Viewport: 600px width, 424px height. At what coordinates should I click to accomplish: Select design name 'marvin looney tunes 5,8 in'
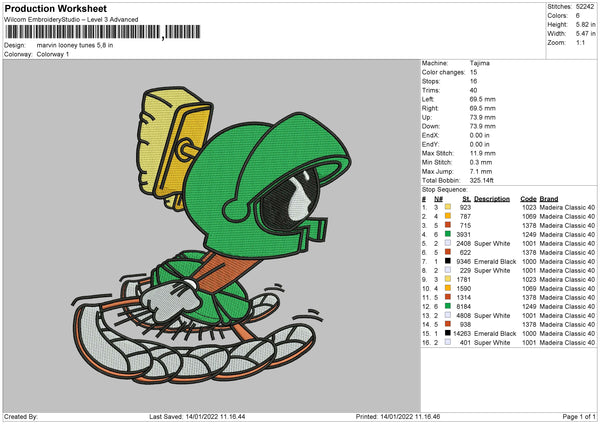click(x=75, y=45)
